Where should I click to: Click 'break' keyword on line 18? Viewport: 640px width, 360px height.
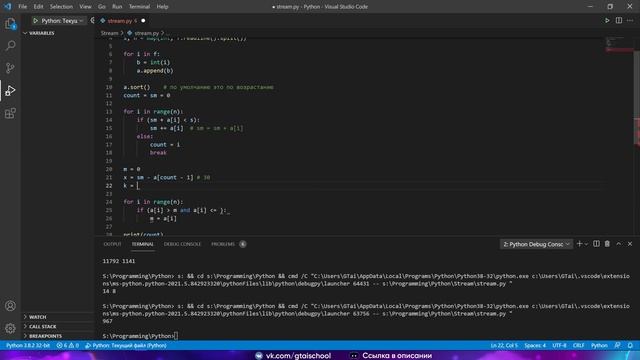[x=158, y=153]
